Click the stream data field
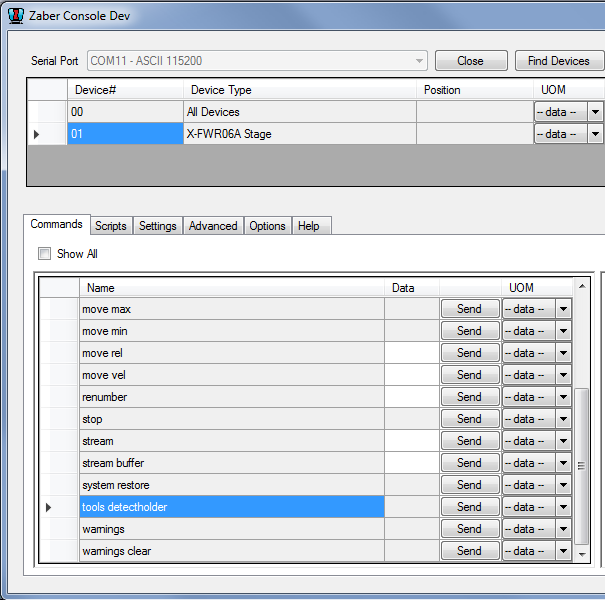The height and width of the screenshot is (600, 605). tap(412, 441)
